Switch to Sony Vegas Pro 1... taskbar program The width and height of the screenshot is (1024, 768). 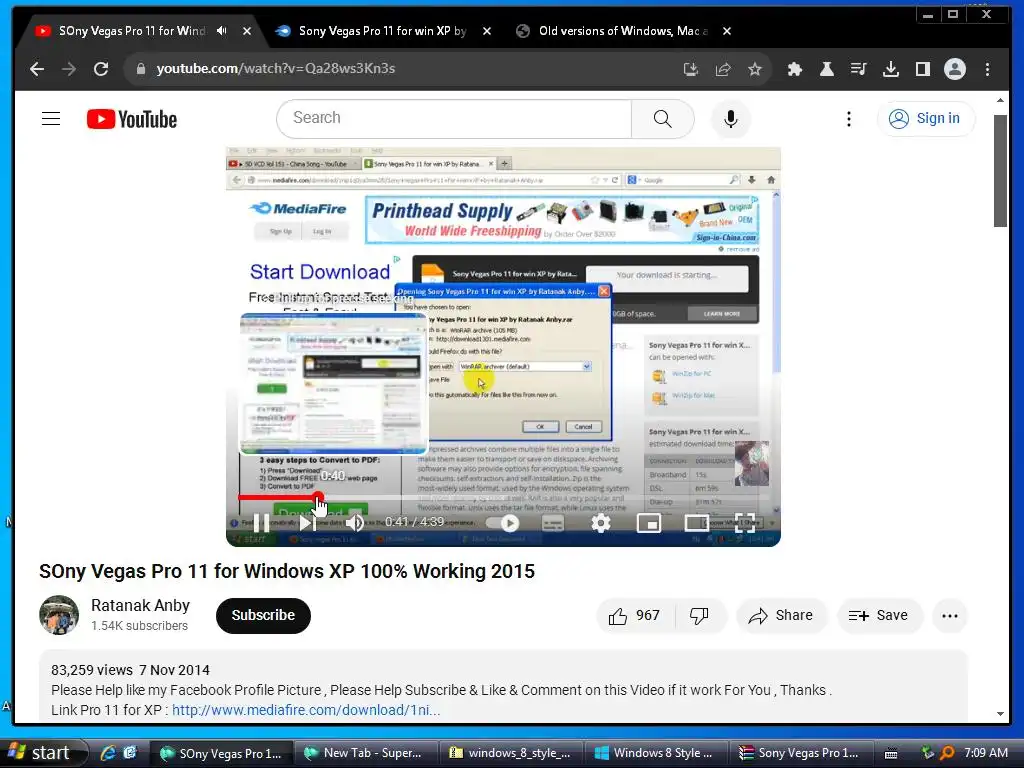click(x=800, y=753)
